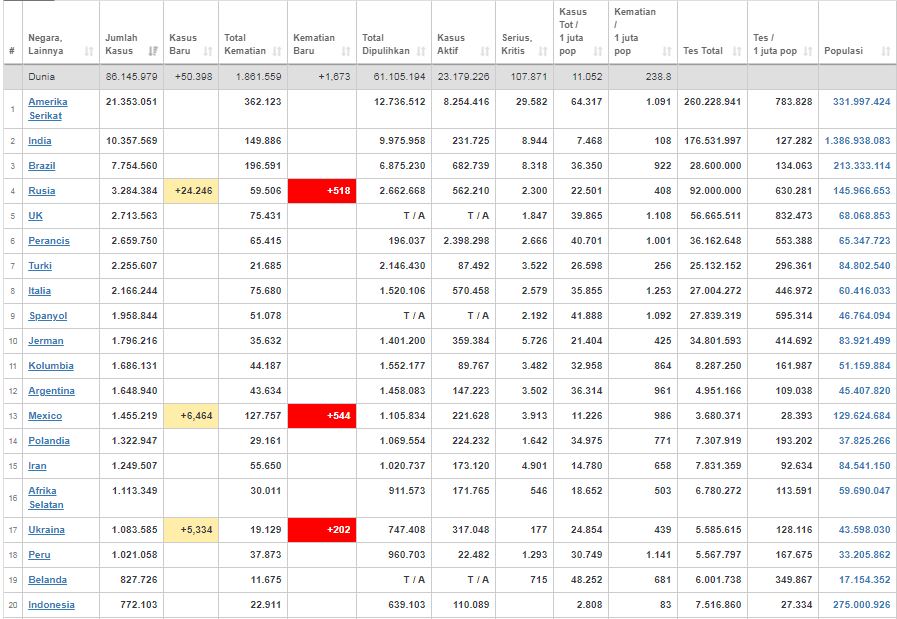Open the Peru country link
Image resolution: width=897 pixels, height=619 pixels.
pyautogui.click(x=39, y=555)
